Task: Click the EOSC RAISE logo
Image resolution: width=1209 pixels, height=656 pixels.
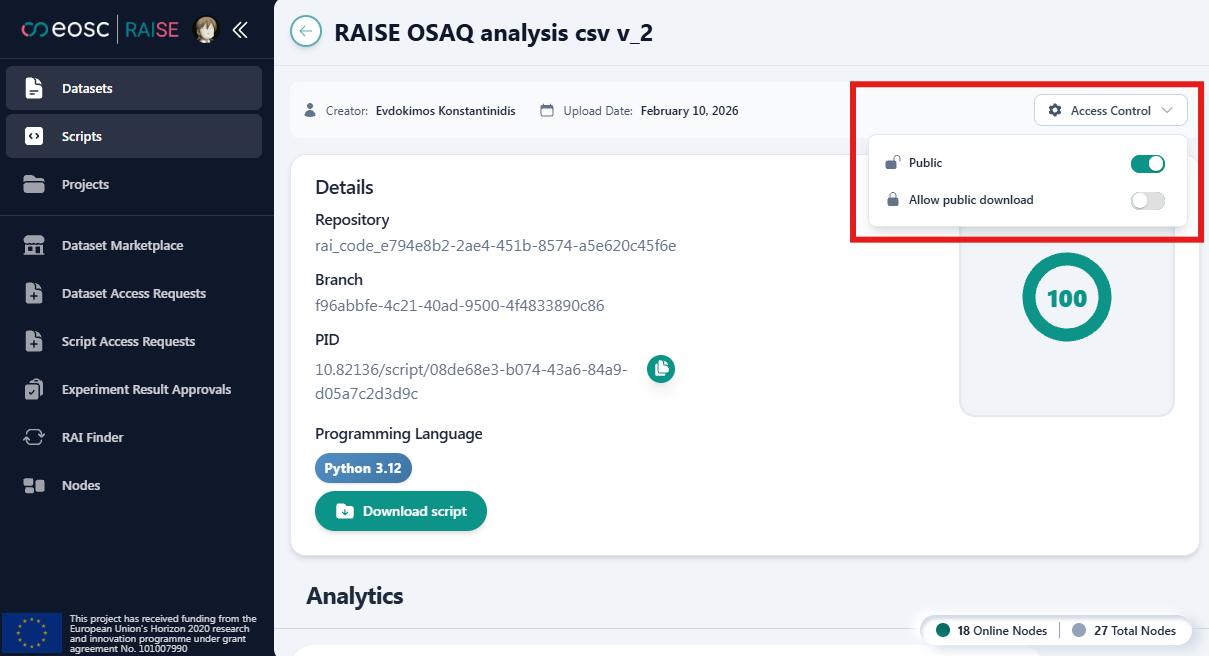Action: (100, 30)
